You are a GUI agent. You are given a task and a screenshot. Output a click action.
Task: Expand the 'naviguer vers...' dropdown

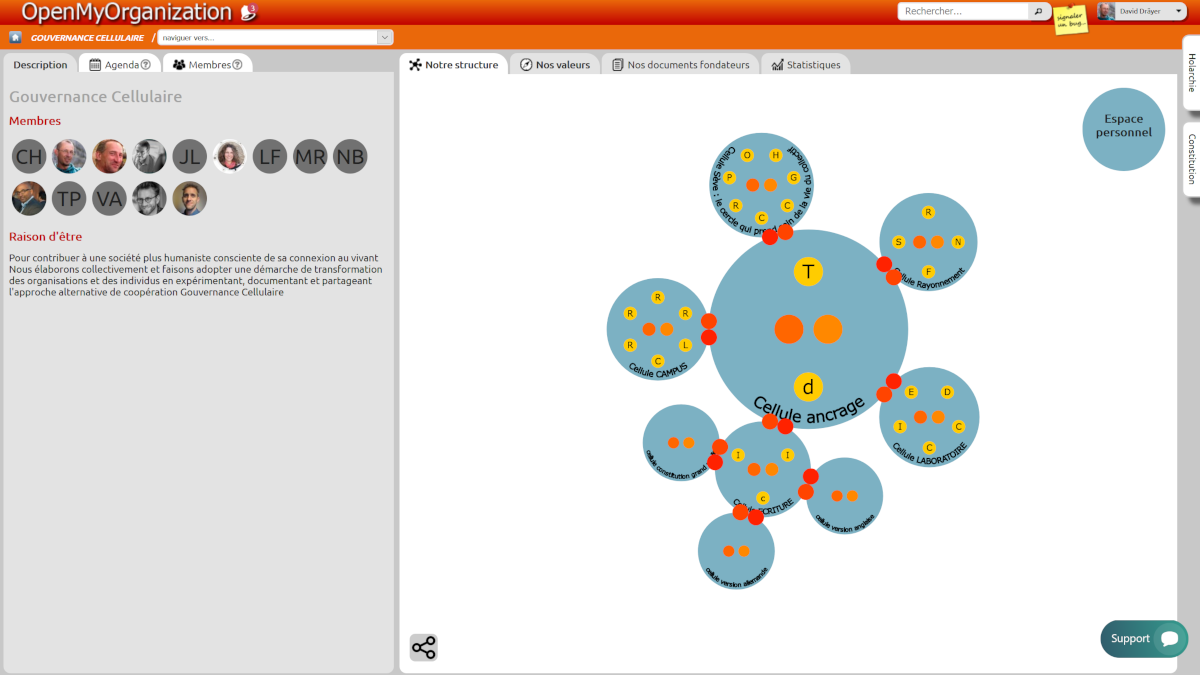coord(384,37)
